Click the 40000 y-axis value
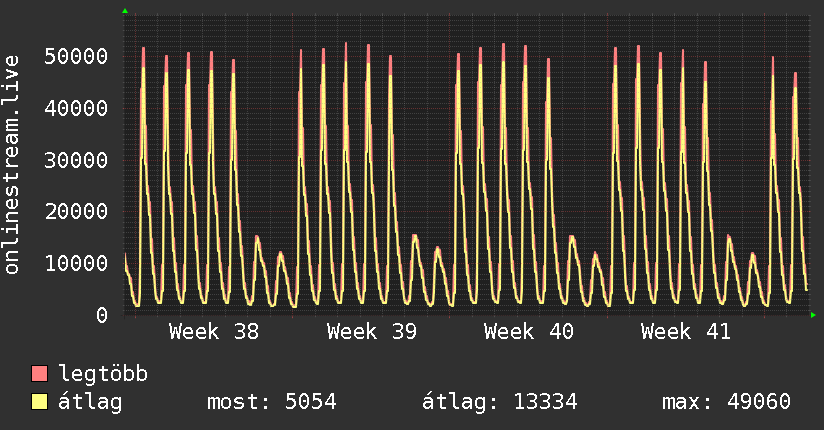Screen dimensions: 824x430 tap(76, 108)
